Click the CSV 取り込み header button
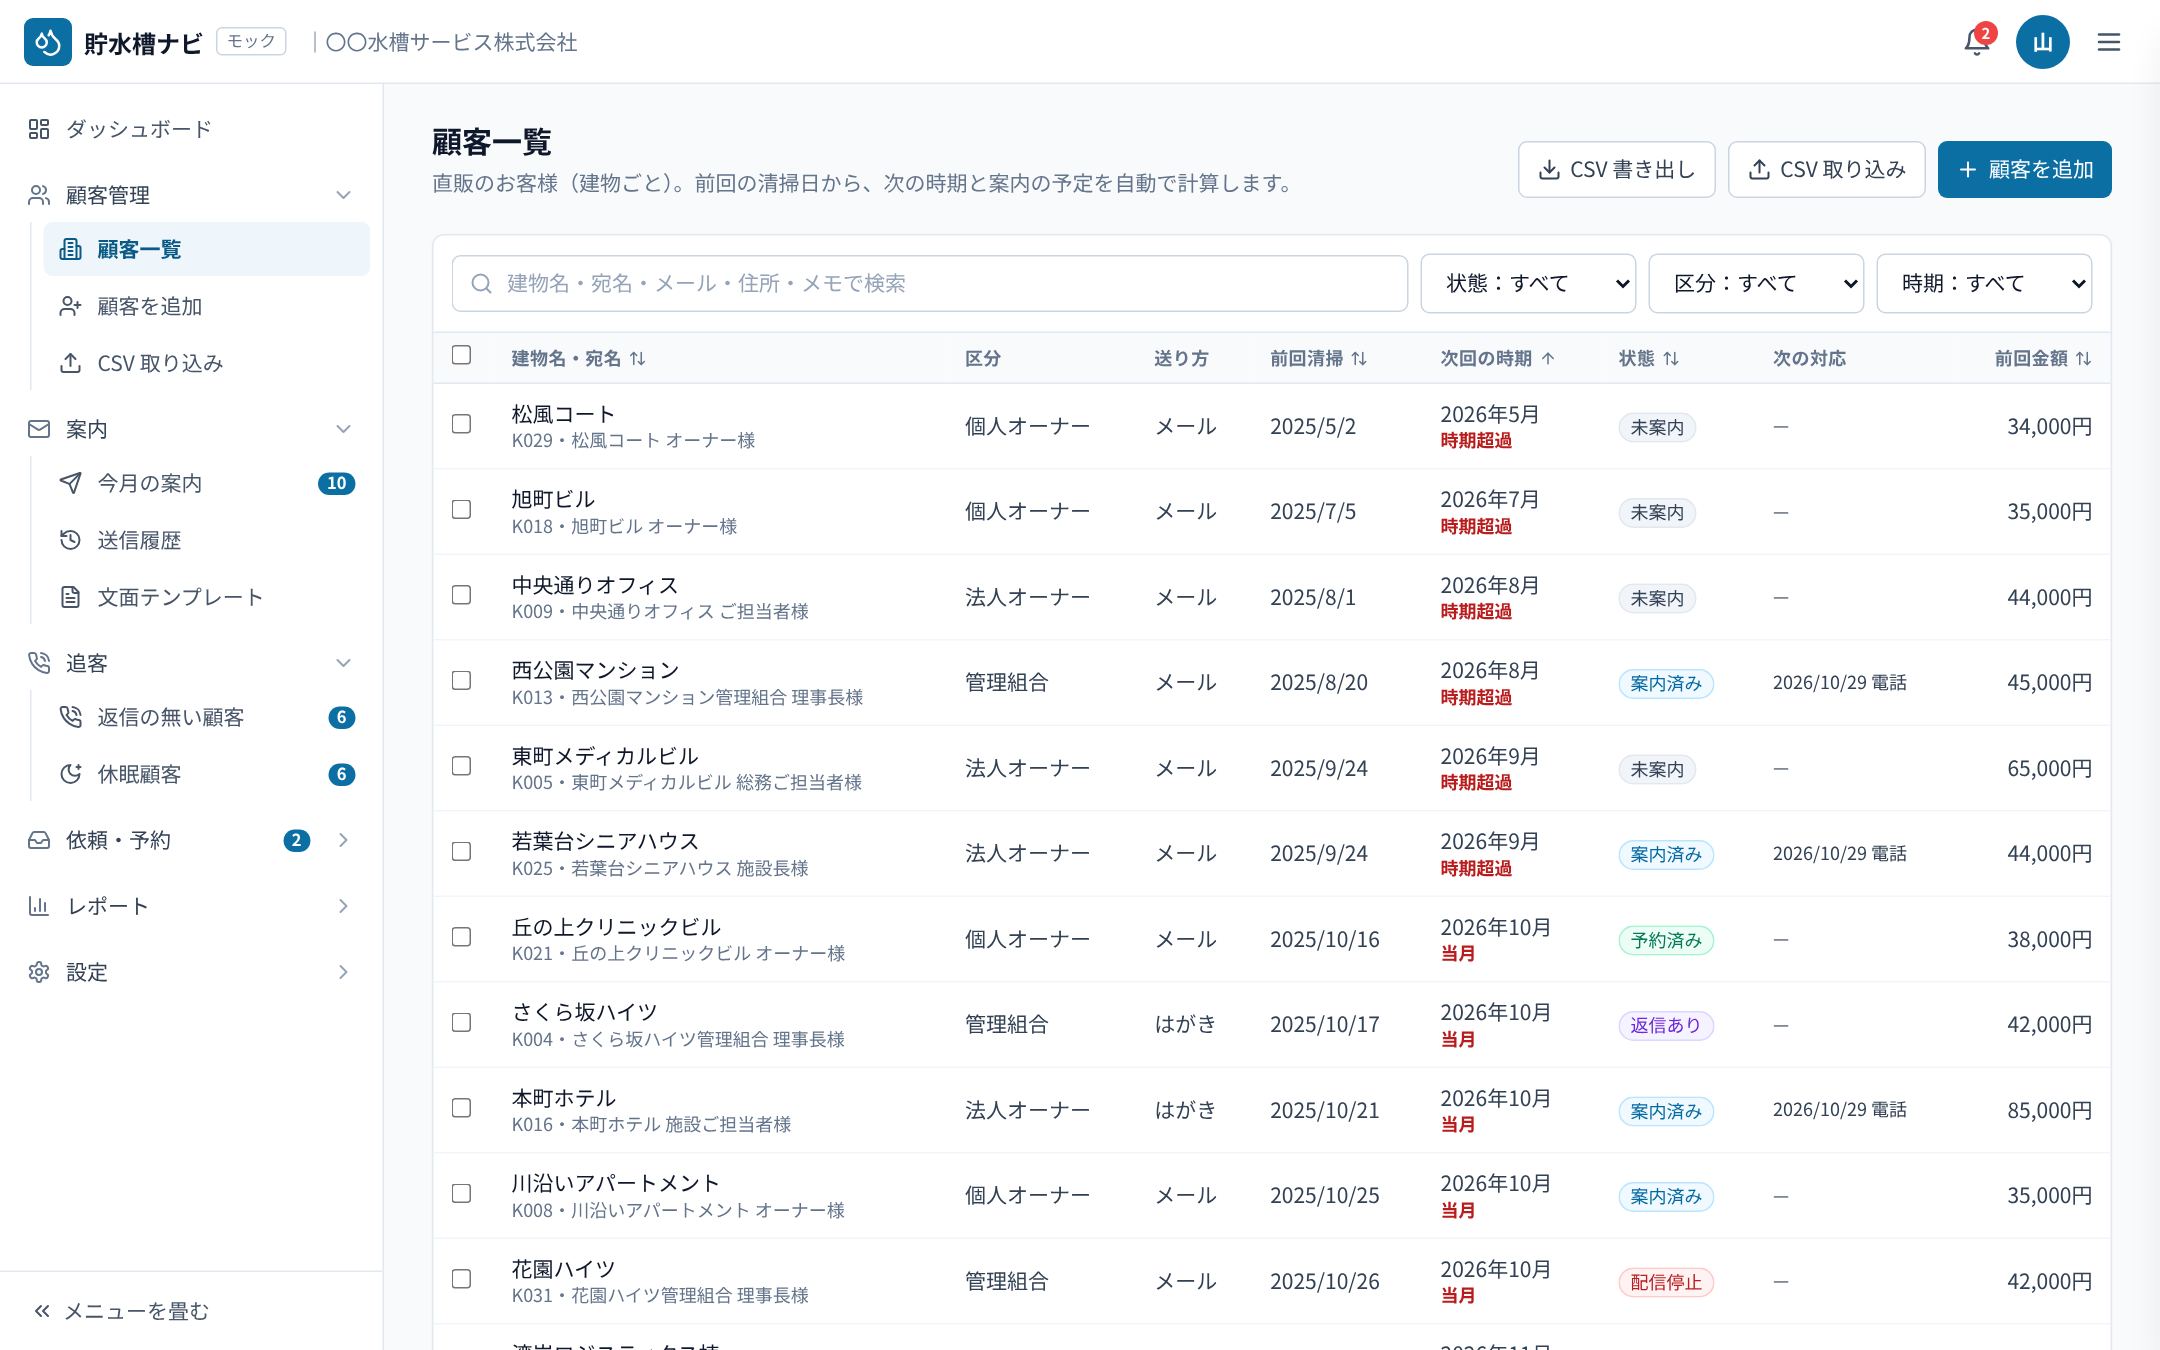This screenshot has width=2160, height=1350. pyautogui.click(x=1826, y=170)
